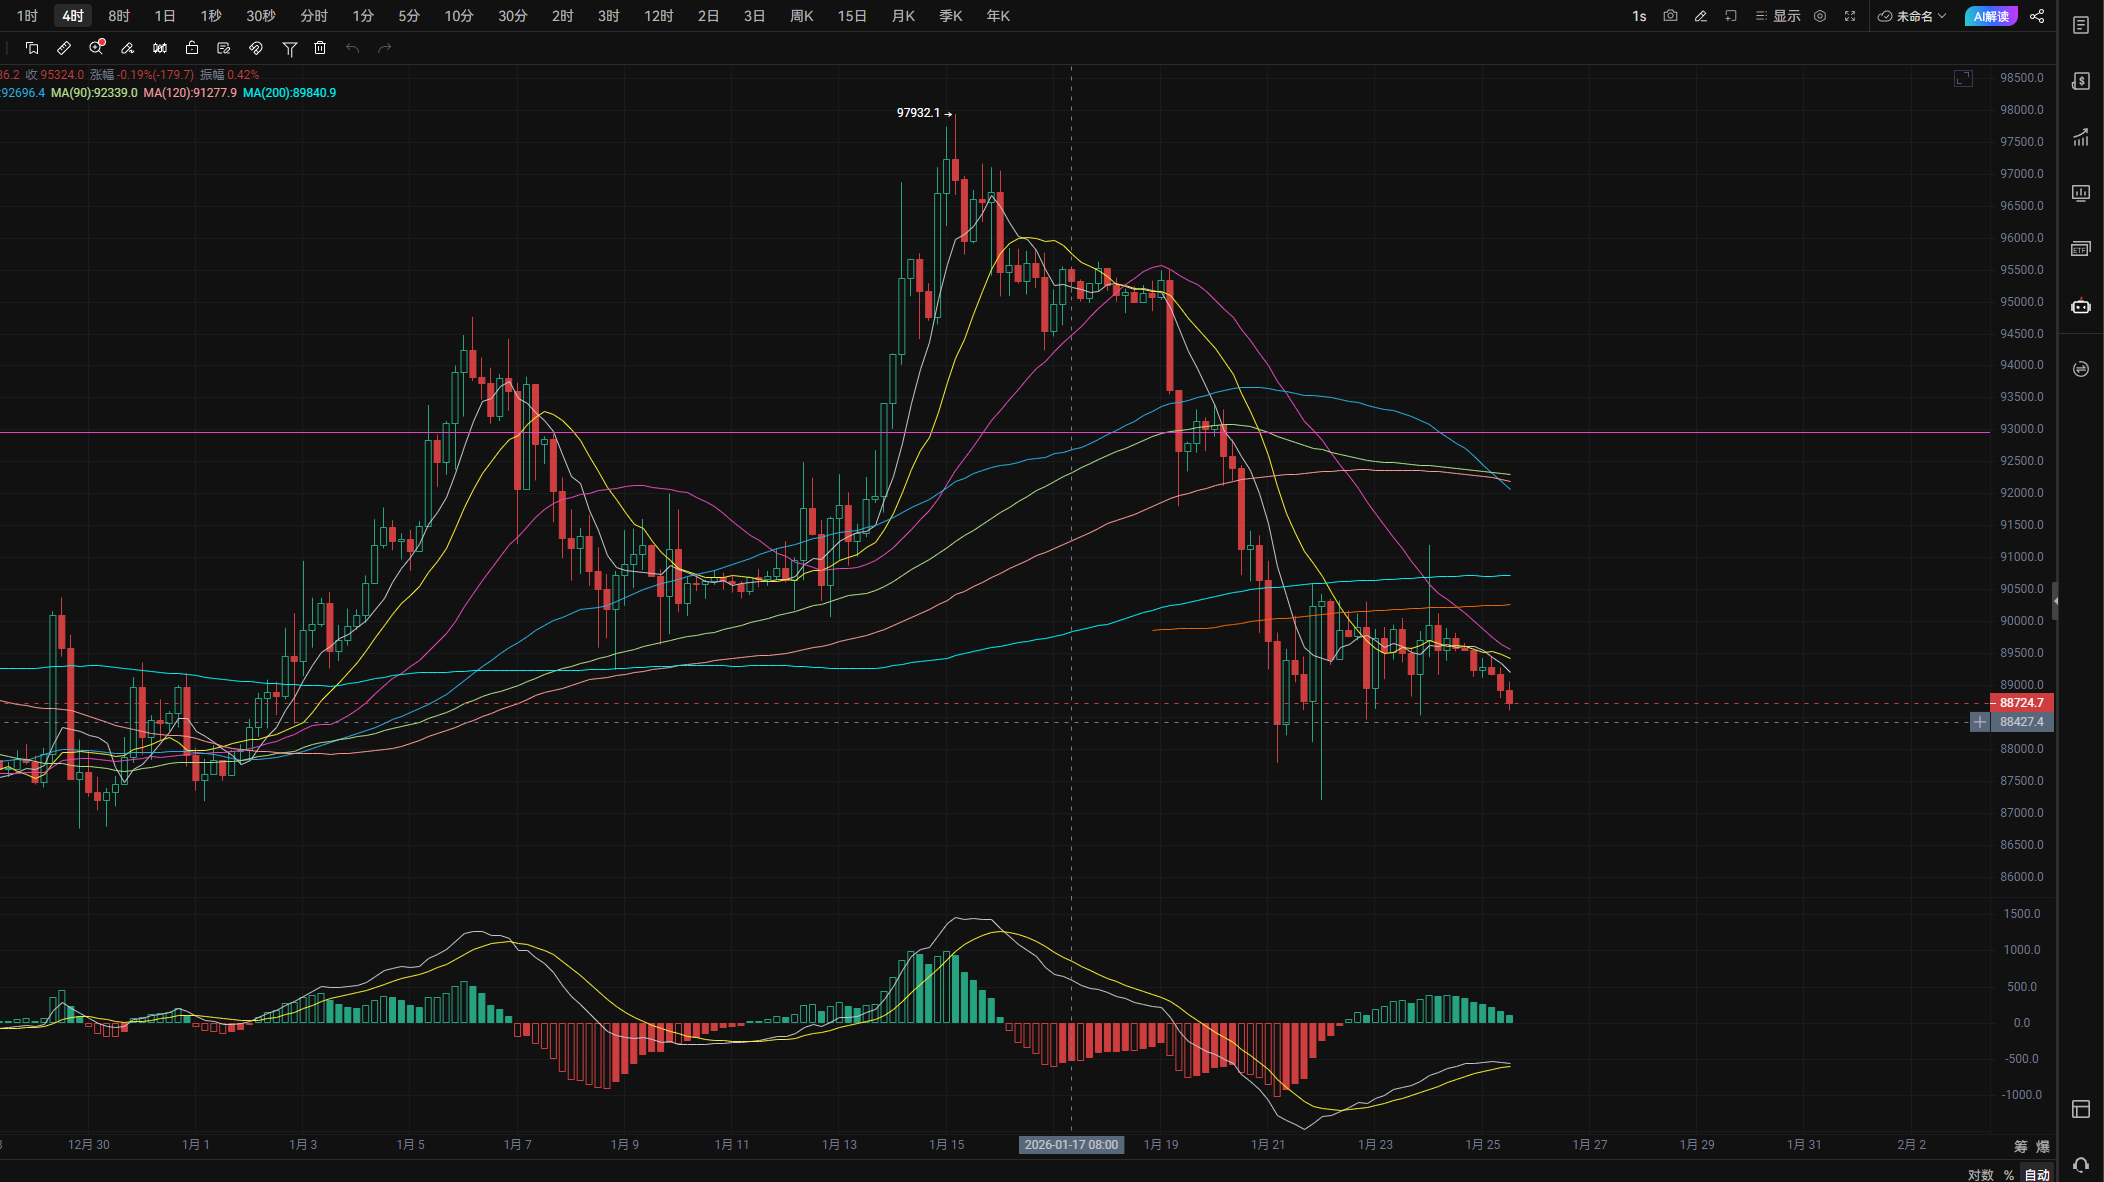This screenshot has height=1182, width=2104.
Task: Click the trash delete drawings icon
Action: (320, 48)
